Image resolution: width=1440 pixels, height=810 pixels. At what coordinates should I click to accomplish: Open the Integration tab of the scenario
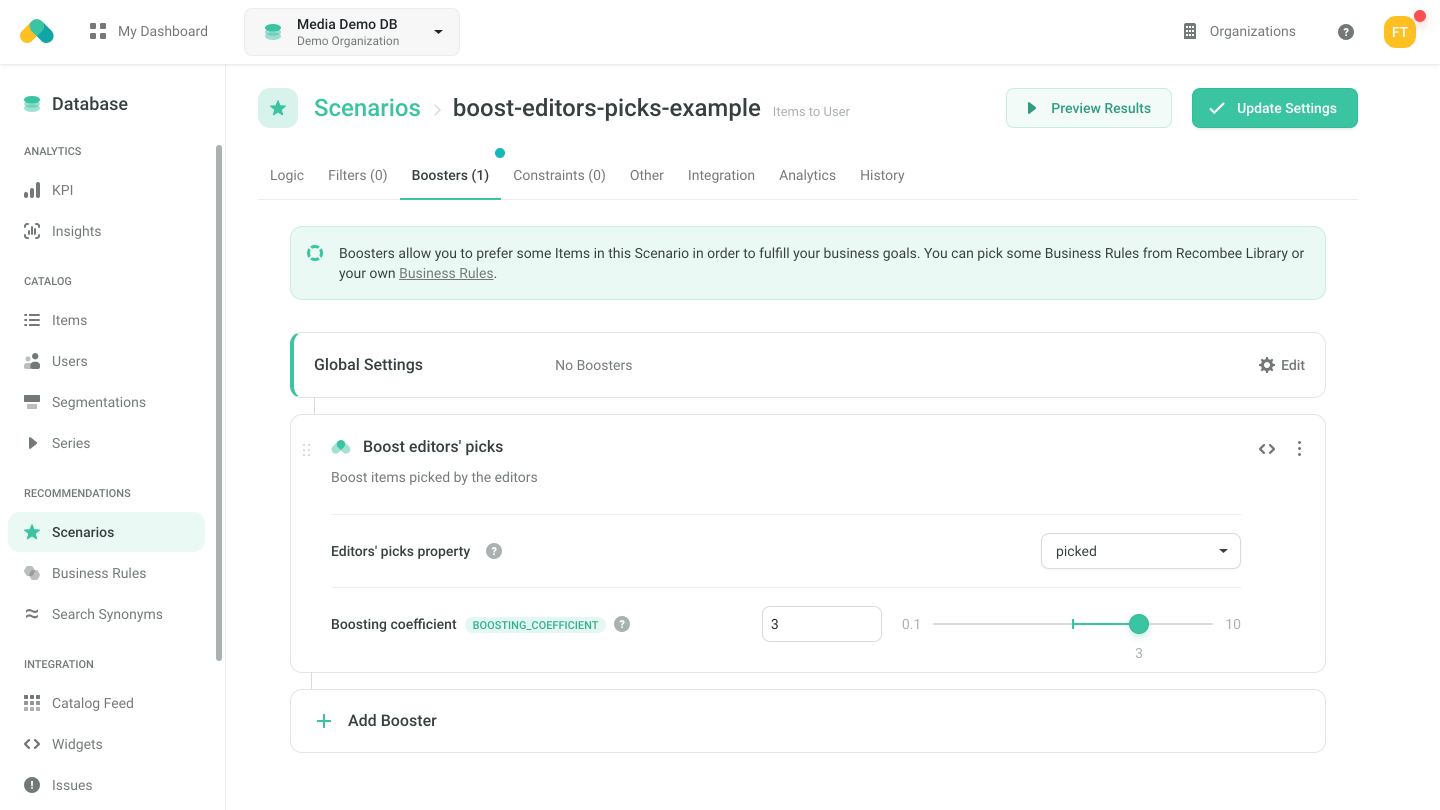[721, 175]
